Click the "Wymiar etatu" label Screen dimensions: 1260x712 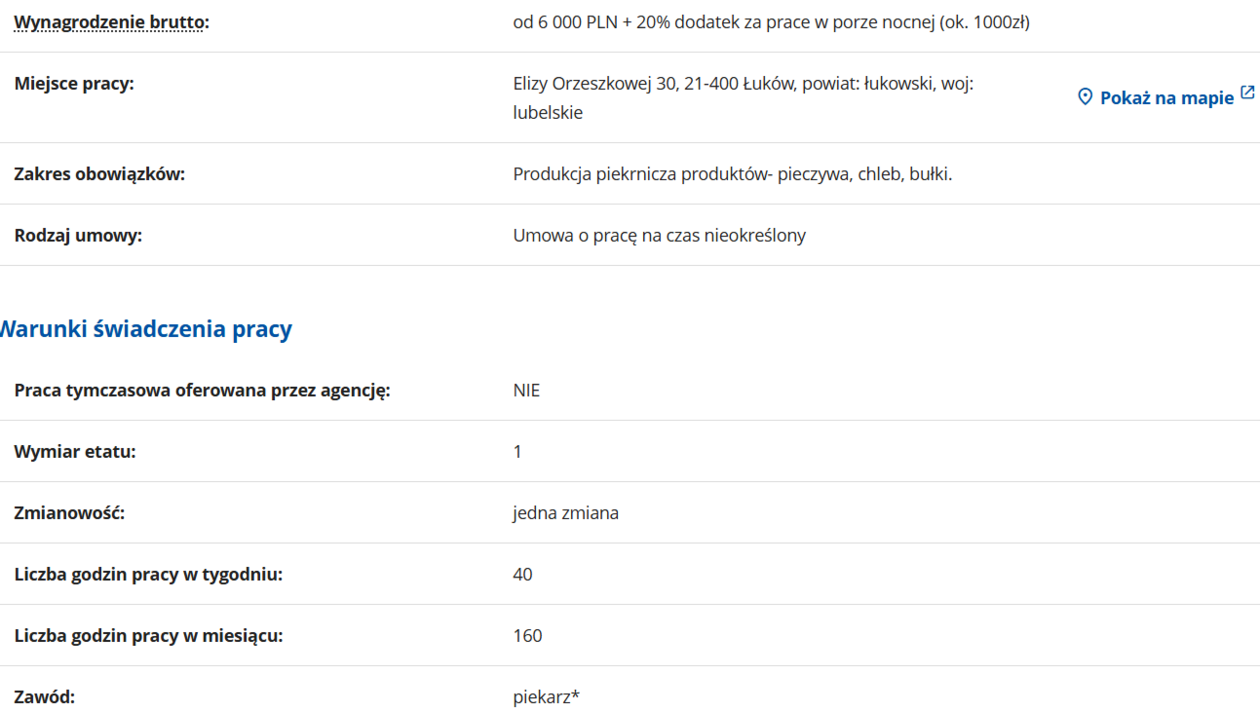(x=75, y=452)
